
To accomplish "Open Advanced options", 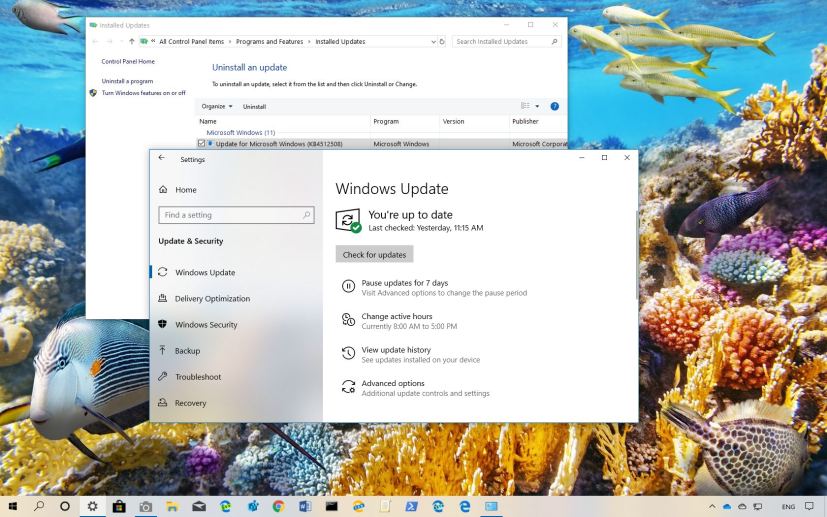I will pyautogui.click(x=393, y=383).
